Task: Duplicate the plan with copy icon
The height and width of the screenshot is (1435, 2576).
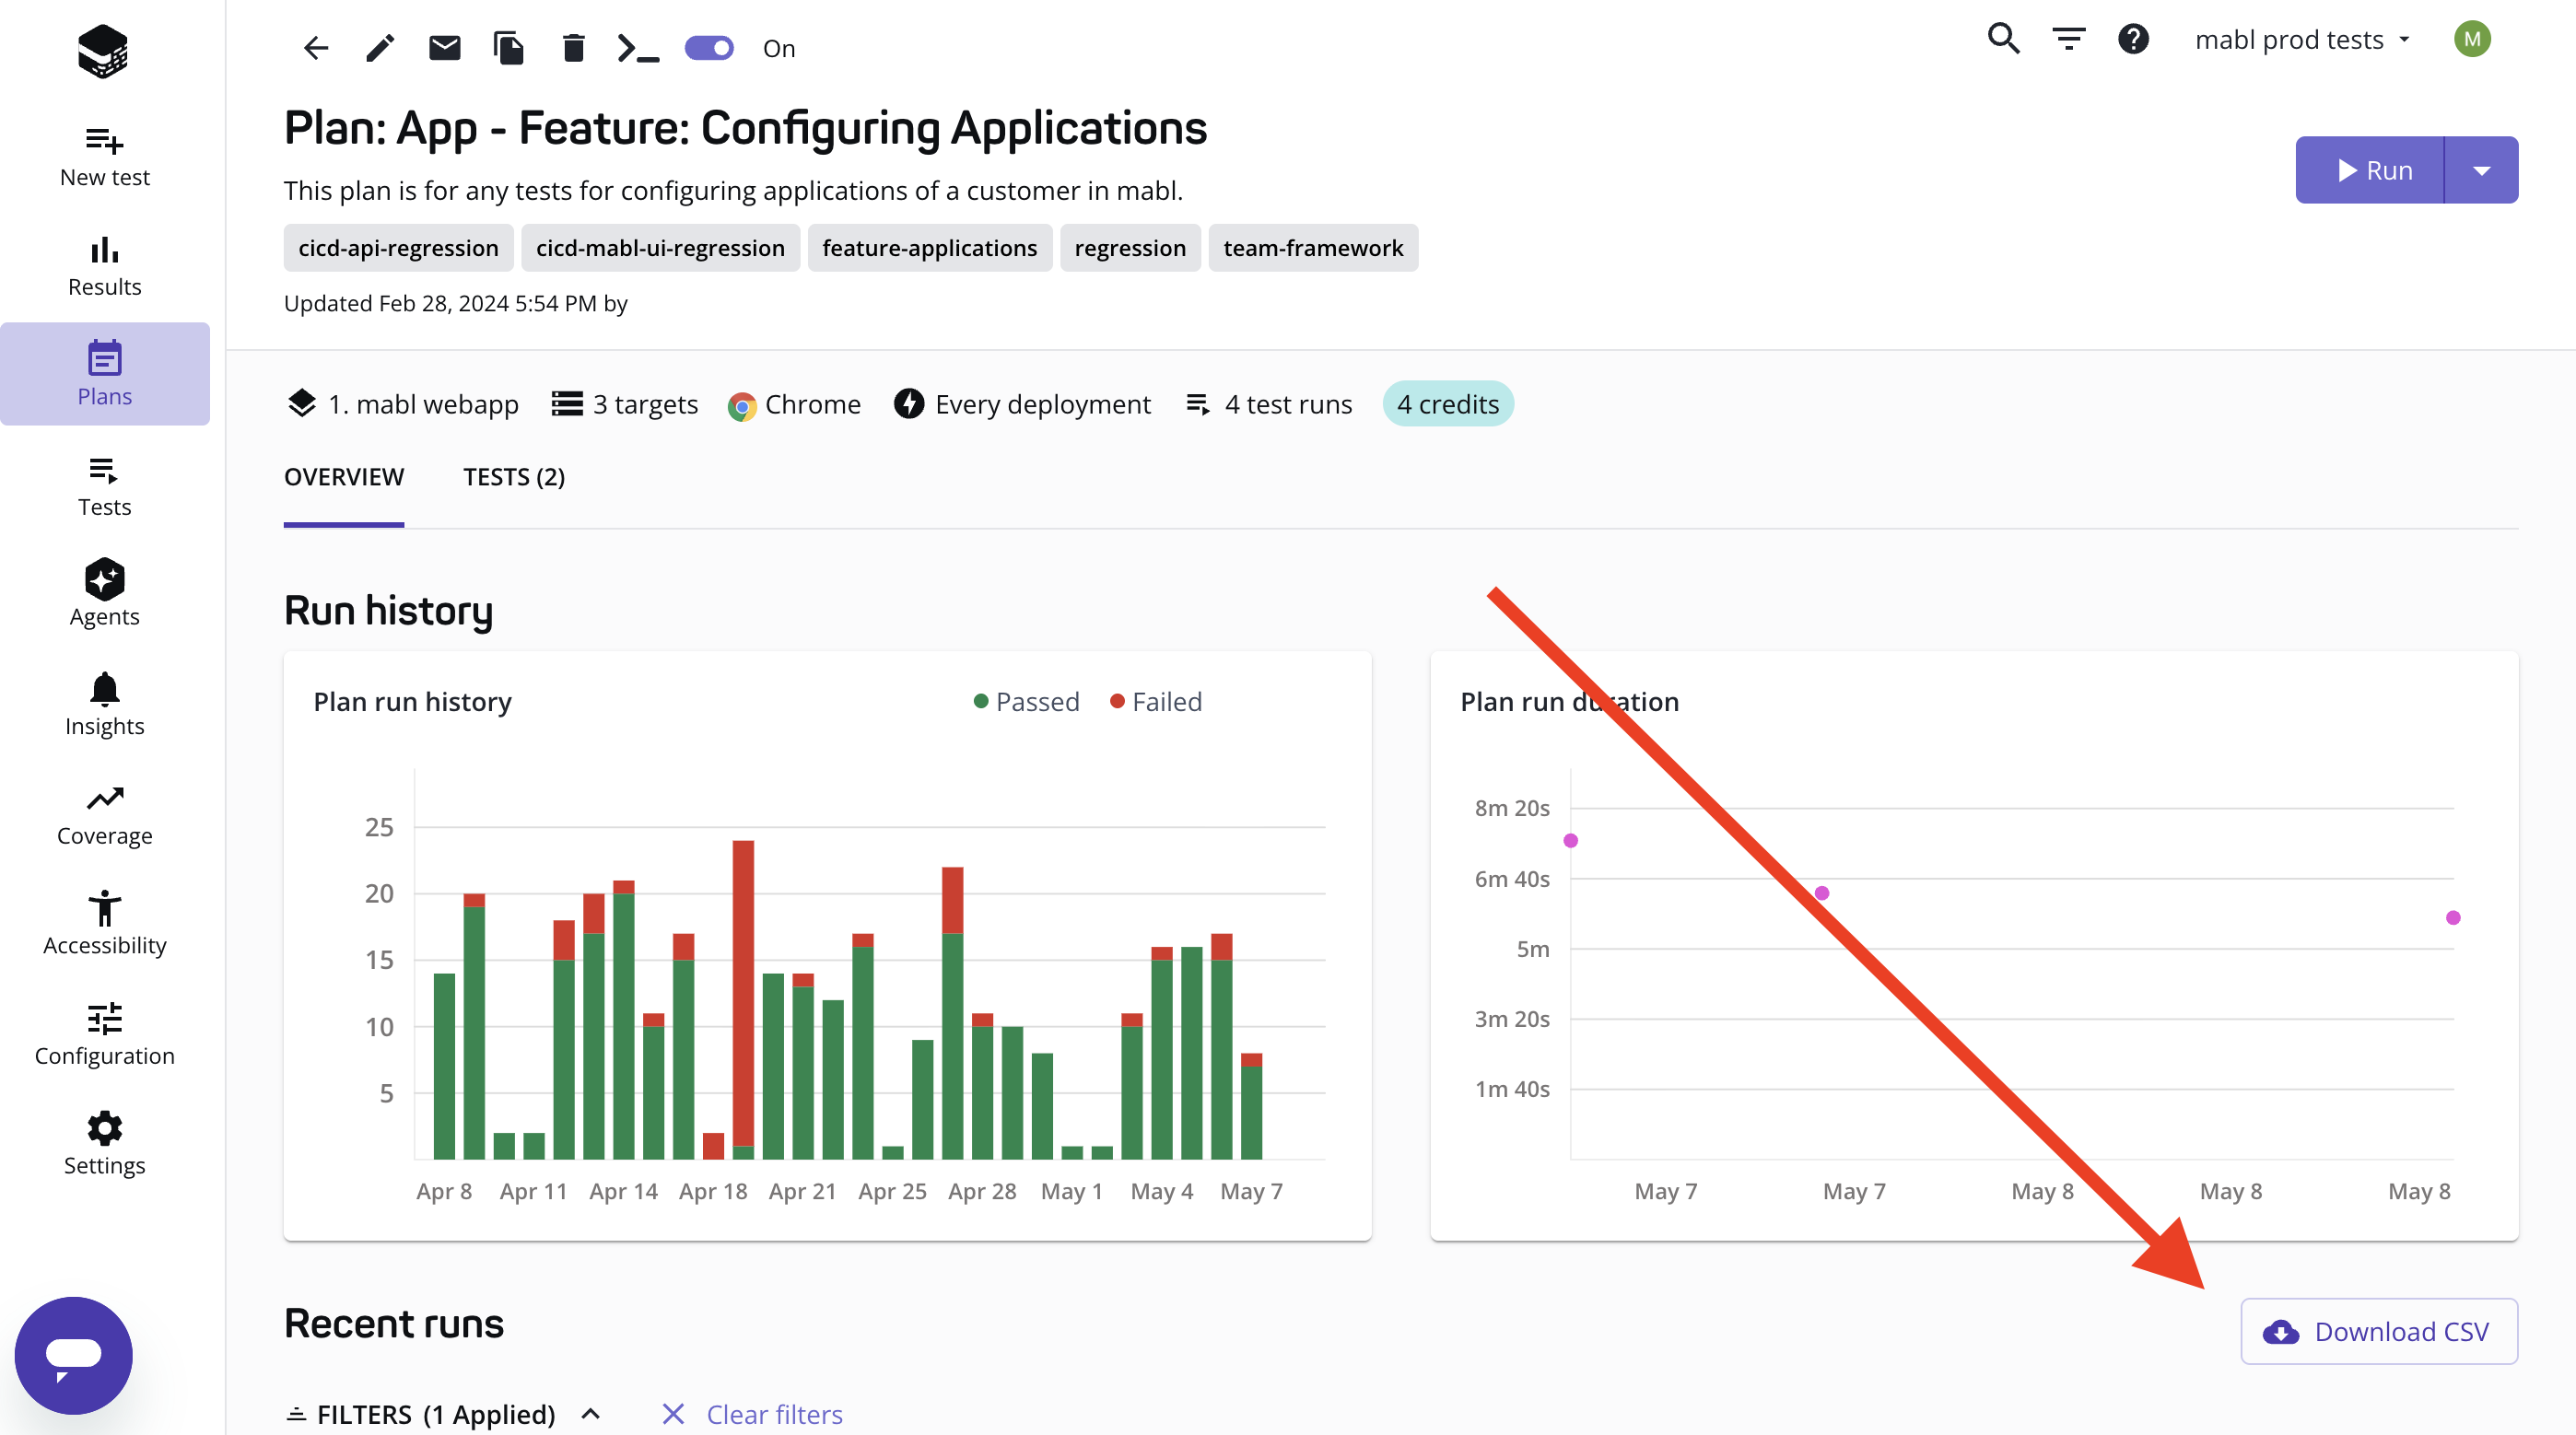Action: pyautogui.click(x=509, y=48)
